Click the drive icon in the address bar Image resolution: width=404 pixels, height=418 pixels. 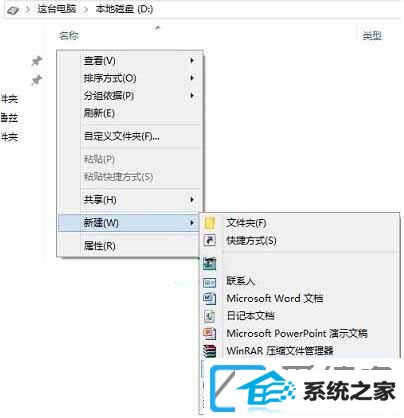click(x=13, y=10)
